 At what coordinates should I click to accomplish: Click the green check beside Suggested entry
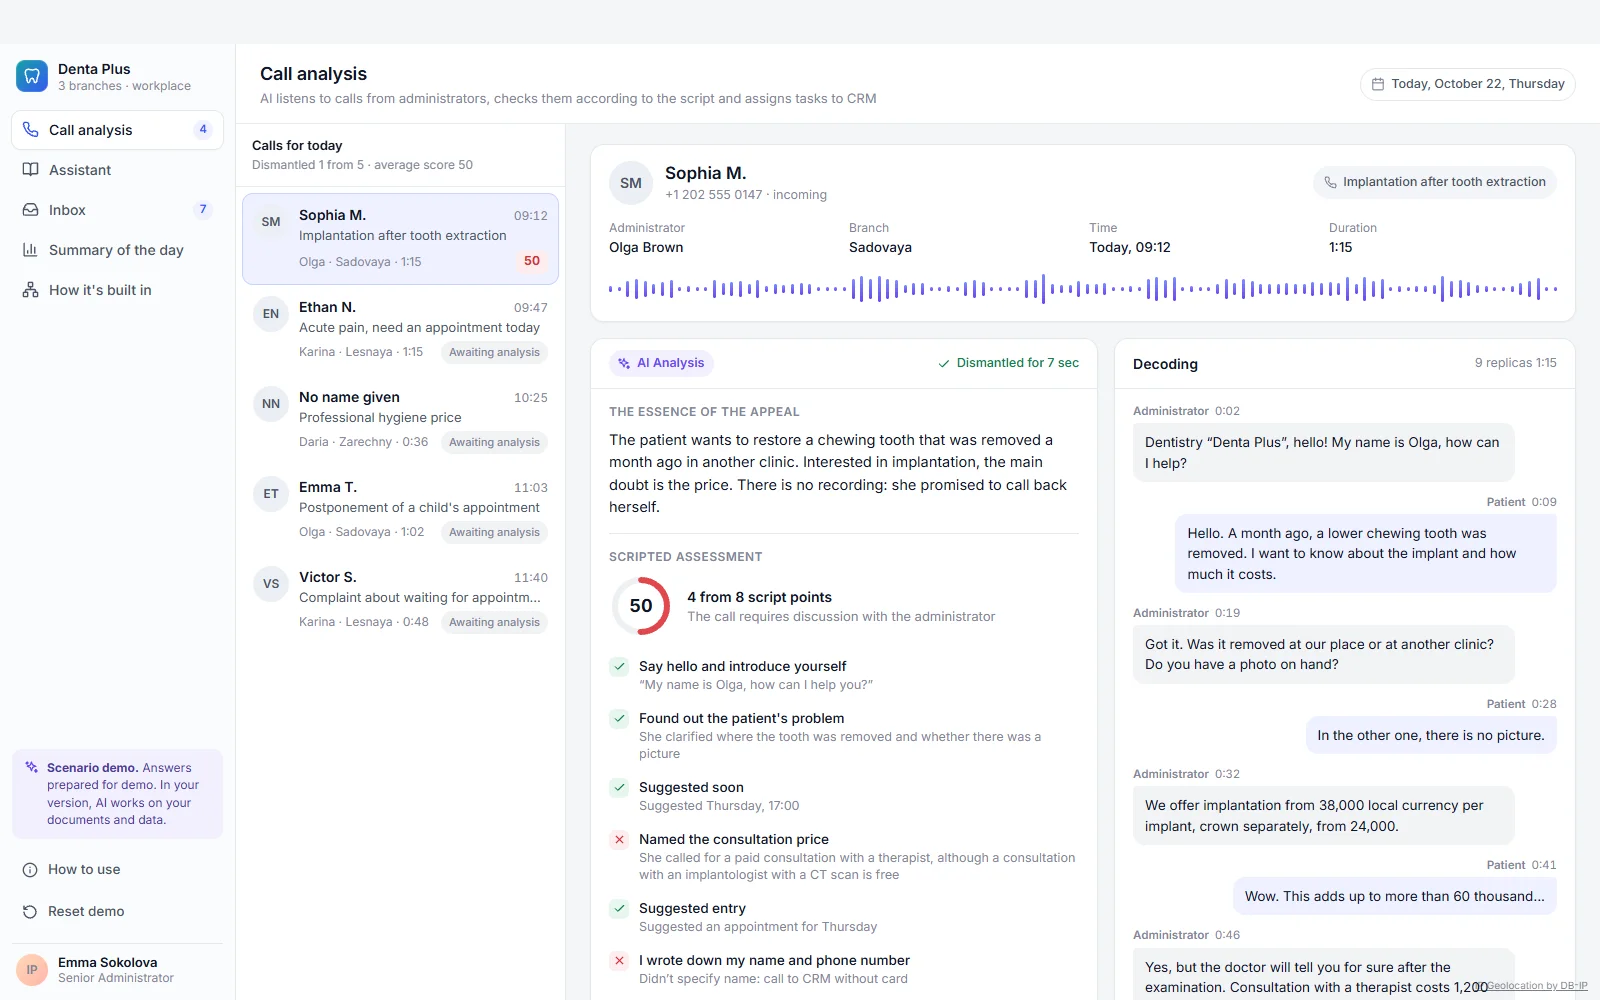619,909
